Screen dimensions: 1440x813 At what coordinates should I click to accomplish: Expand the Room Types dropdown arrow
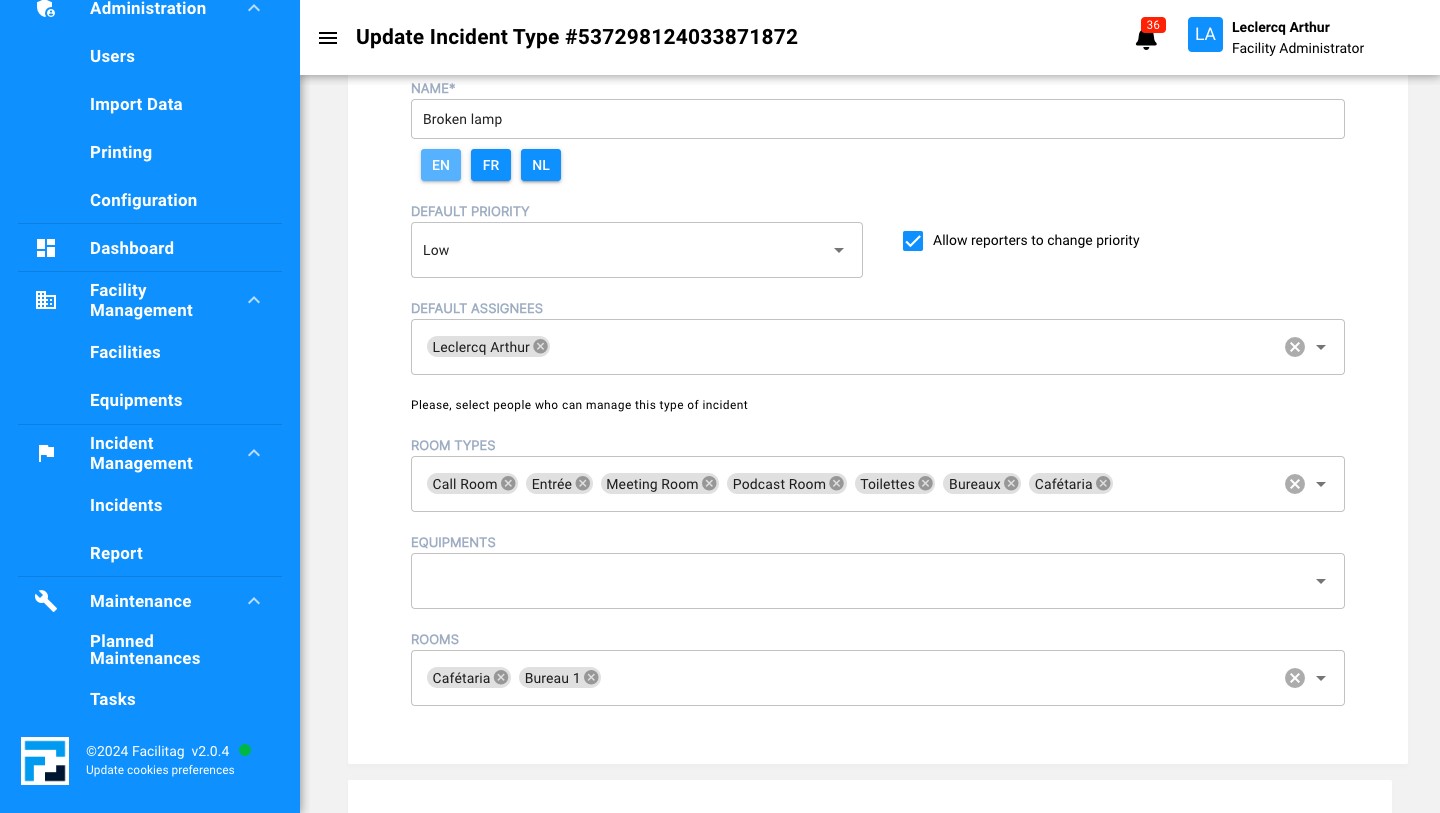coord(1321,484)
